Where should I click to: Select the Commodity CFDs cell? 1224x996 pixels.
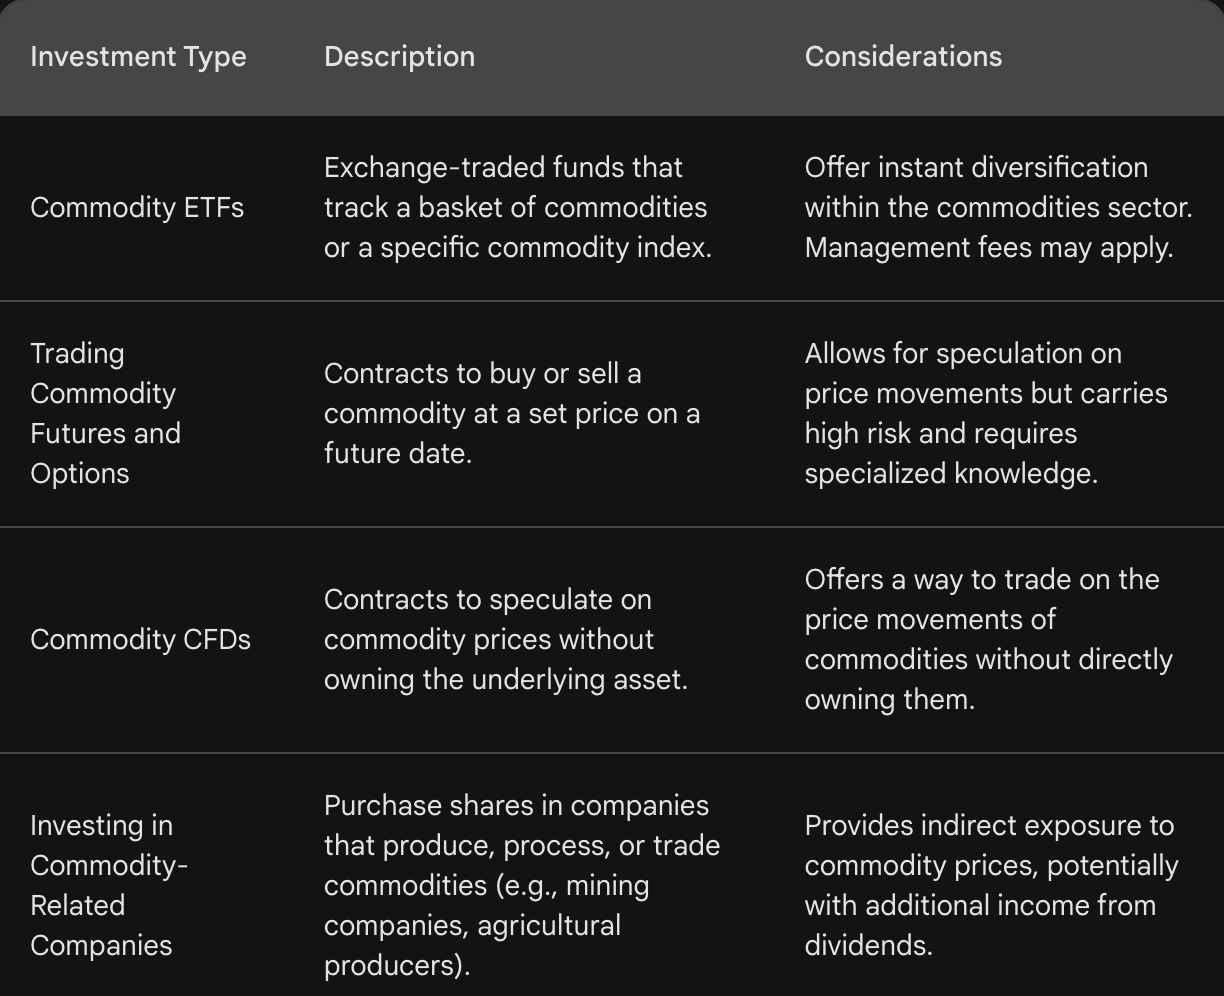click(140, 640)
